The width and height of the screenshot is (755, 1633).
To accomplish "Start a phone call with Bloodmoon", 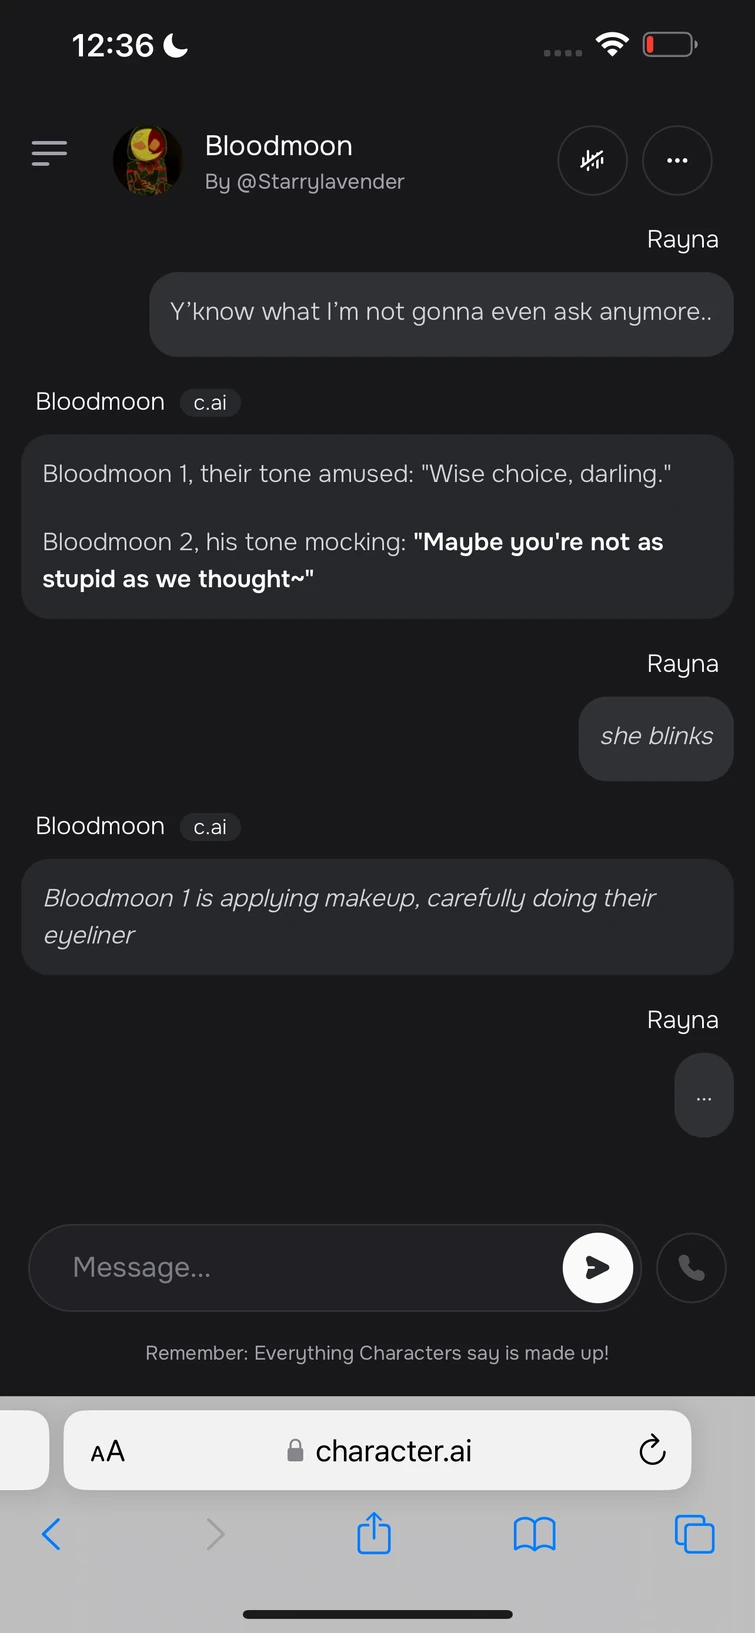I will click(691, 1267).
